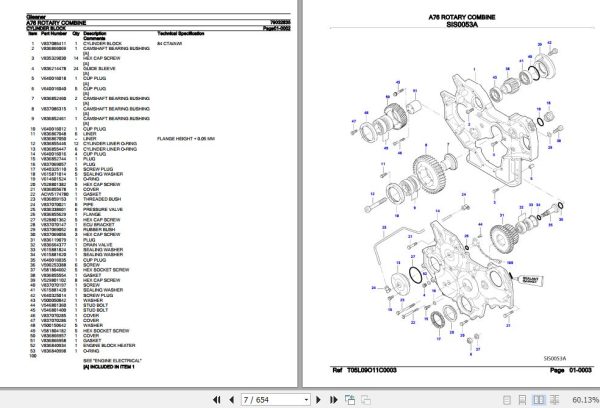Go back to the previous view
The height and width of the screenshot is (408, 600).
350,400
